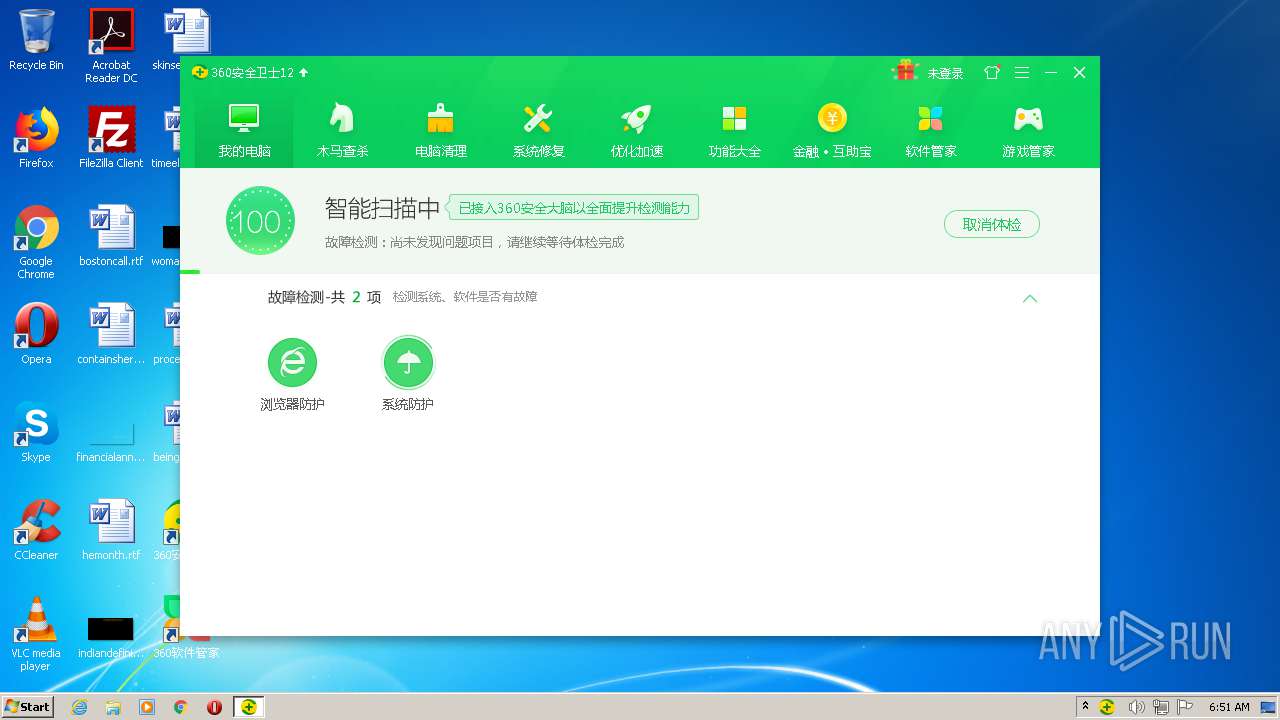
Task: Click 360 taskbar window button
Action: click(x=248, y=707)
